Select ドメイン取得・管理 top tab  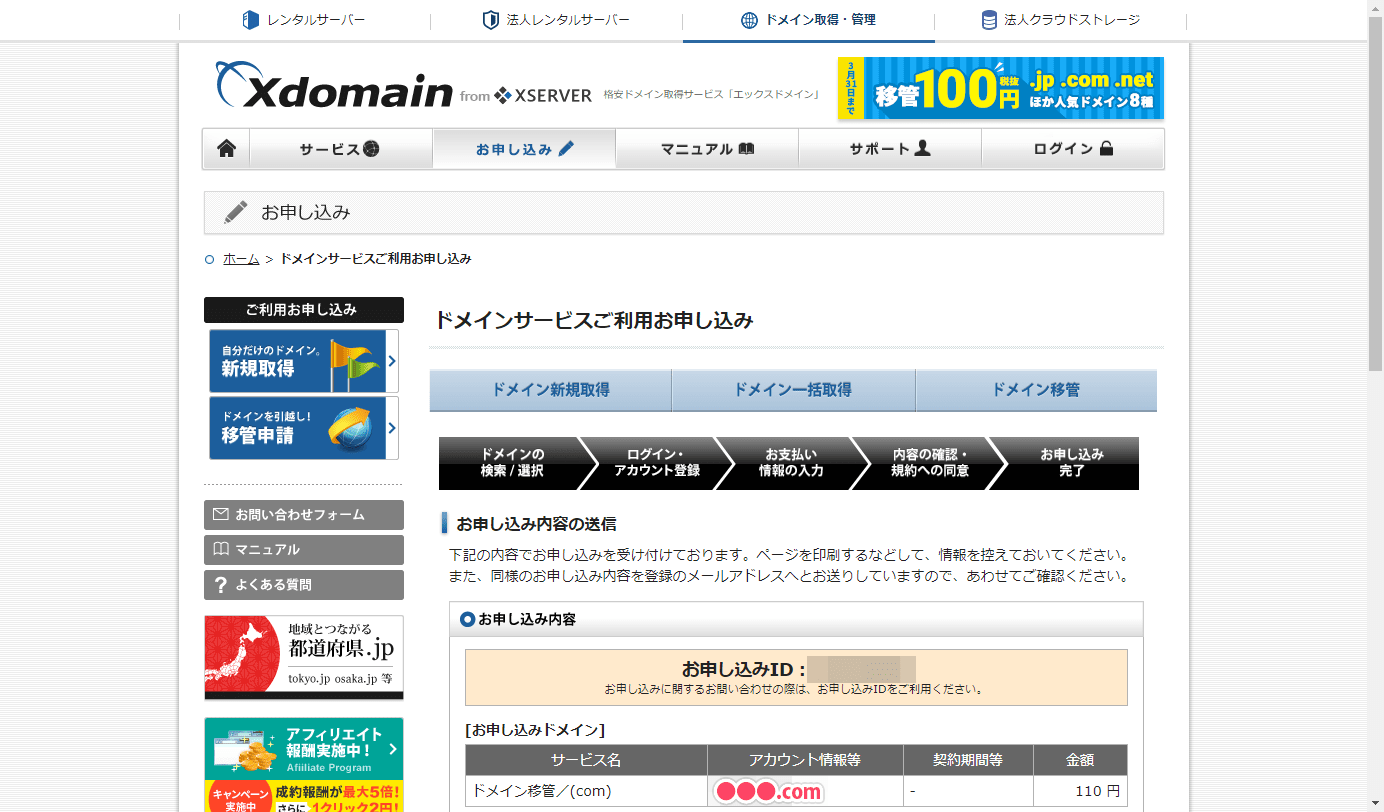(808, 20)
